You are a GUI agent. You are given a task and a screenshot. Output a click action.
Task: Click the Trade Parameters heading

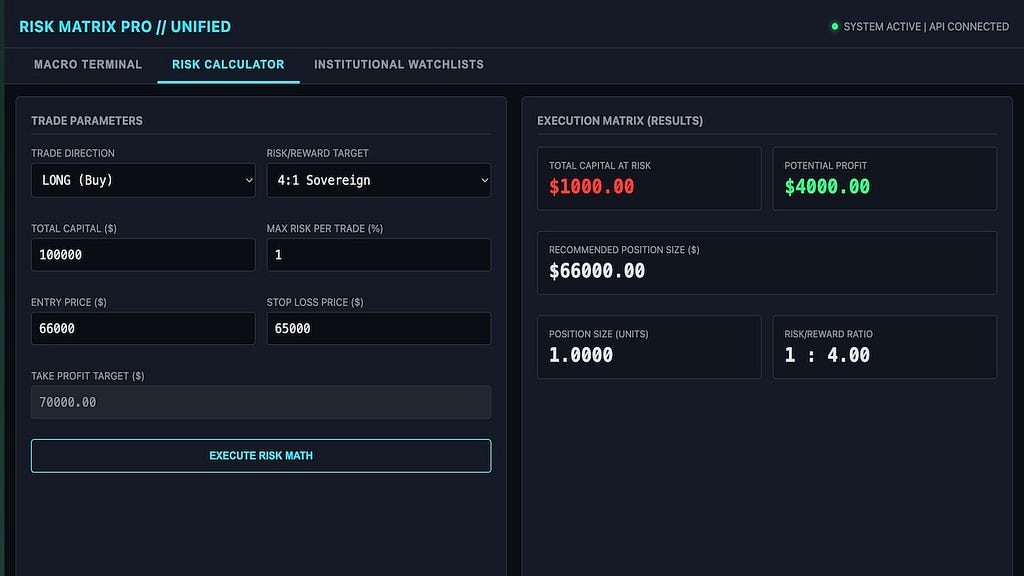[87, 121]
